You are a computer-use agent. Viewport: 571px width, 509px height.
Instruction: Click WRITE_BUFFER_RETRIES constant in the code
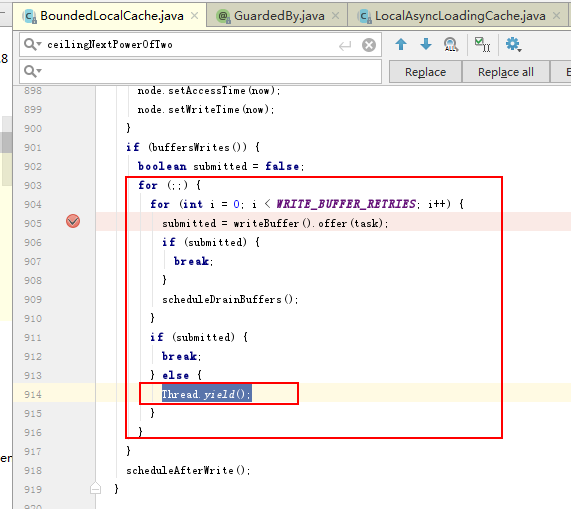coord(346,204)
